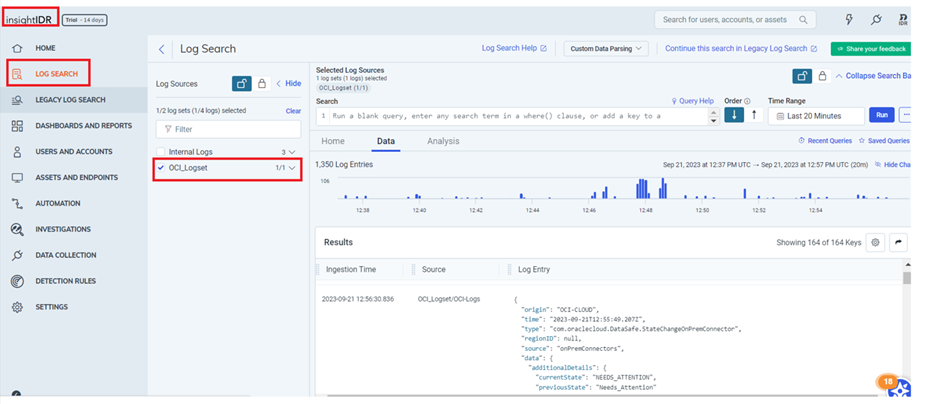Click the log sources Filter field
This screenshot has height=404, width=925.
coord(228,129)
